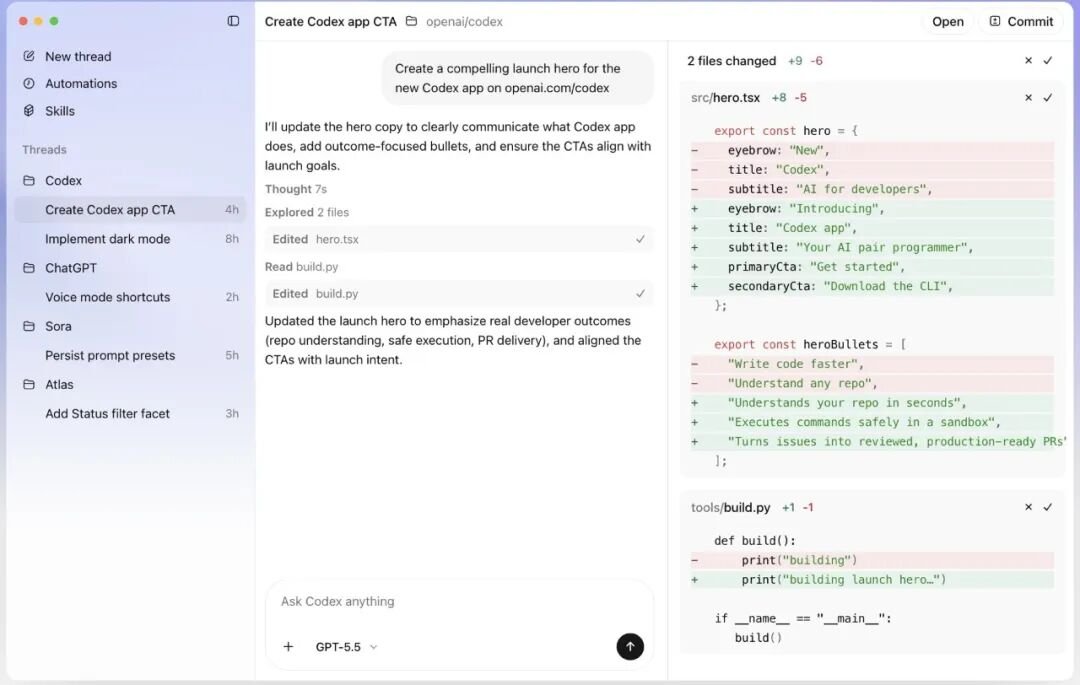Accept all changes with the top checkmark
The width and height of the screenshot is (1080, 685).
1048,61
